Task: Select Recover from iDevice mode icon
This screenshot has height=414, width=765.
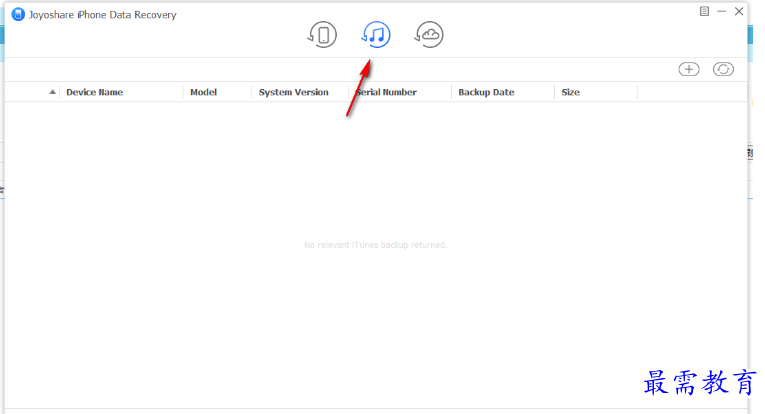Action: point(322,35)
